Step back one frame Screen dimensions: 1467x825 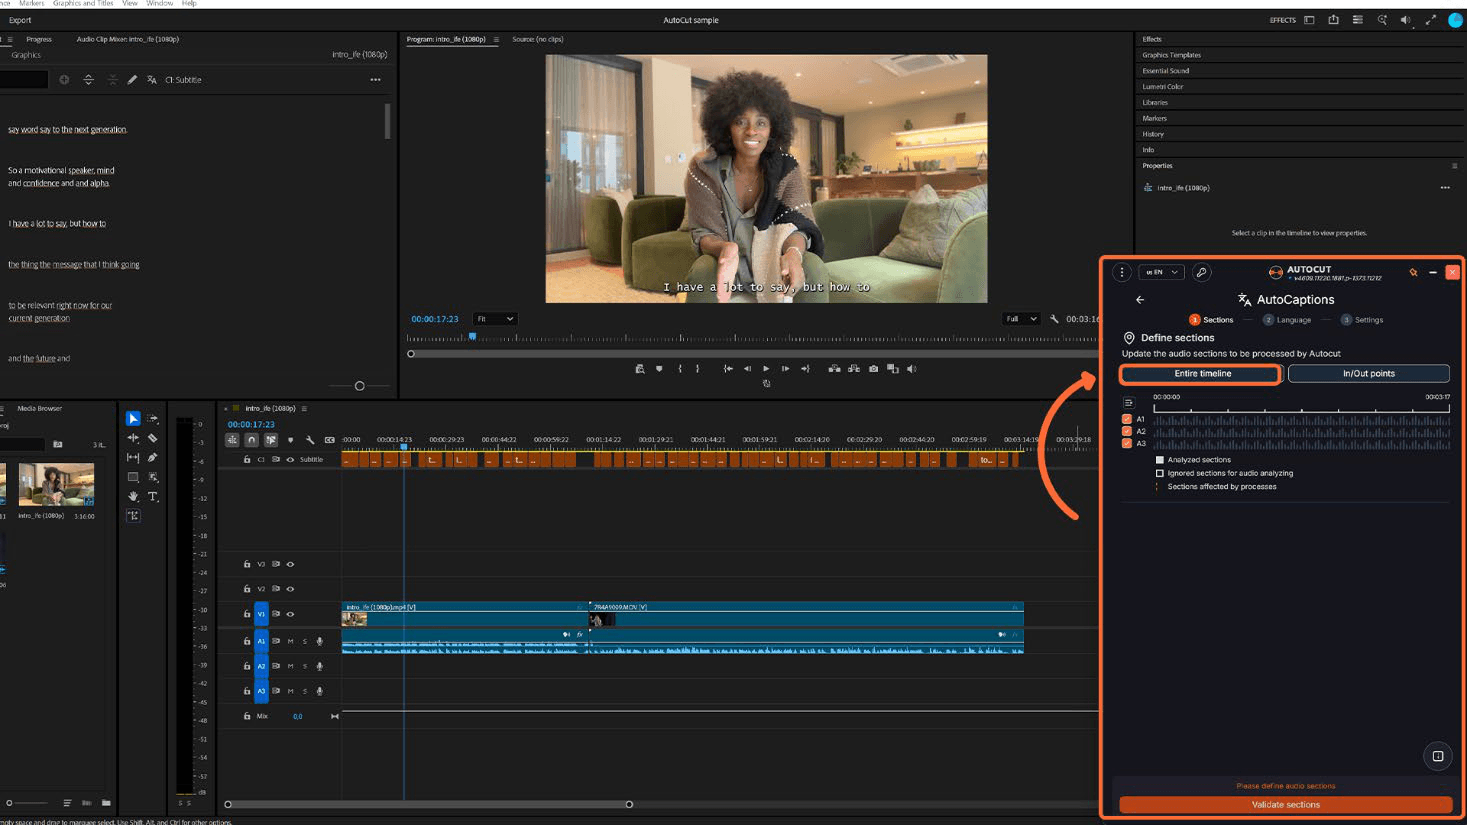click(x=747, y=369)
